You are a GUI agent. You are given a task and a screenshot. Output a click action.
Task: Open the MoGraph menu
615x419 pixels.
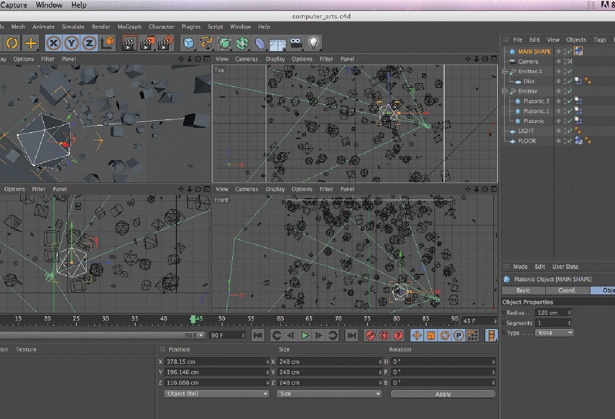[130, 27]
